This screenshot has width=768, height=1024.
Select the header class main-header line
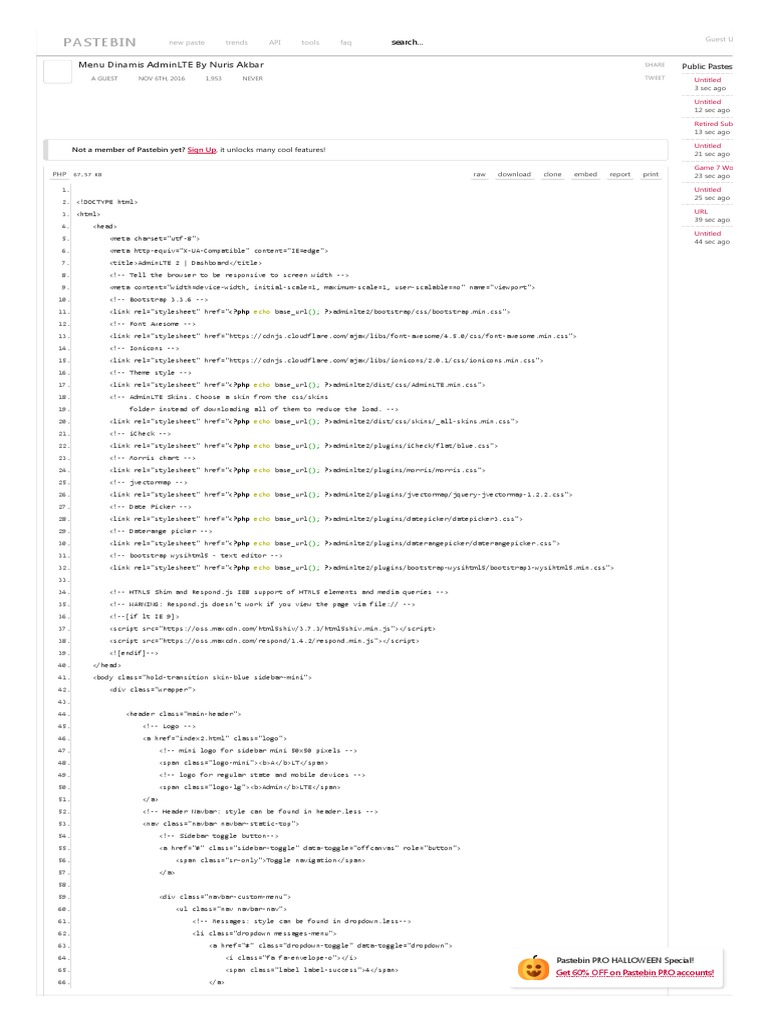pyautogui.click(x=184, y=714)
